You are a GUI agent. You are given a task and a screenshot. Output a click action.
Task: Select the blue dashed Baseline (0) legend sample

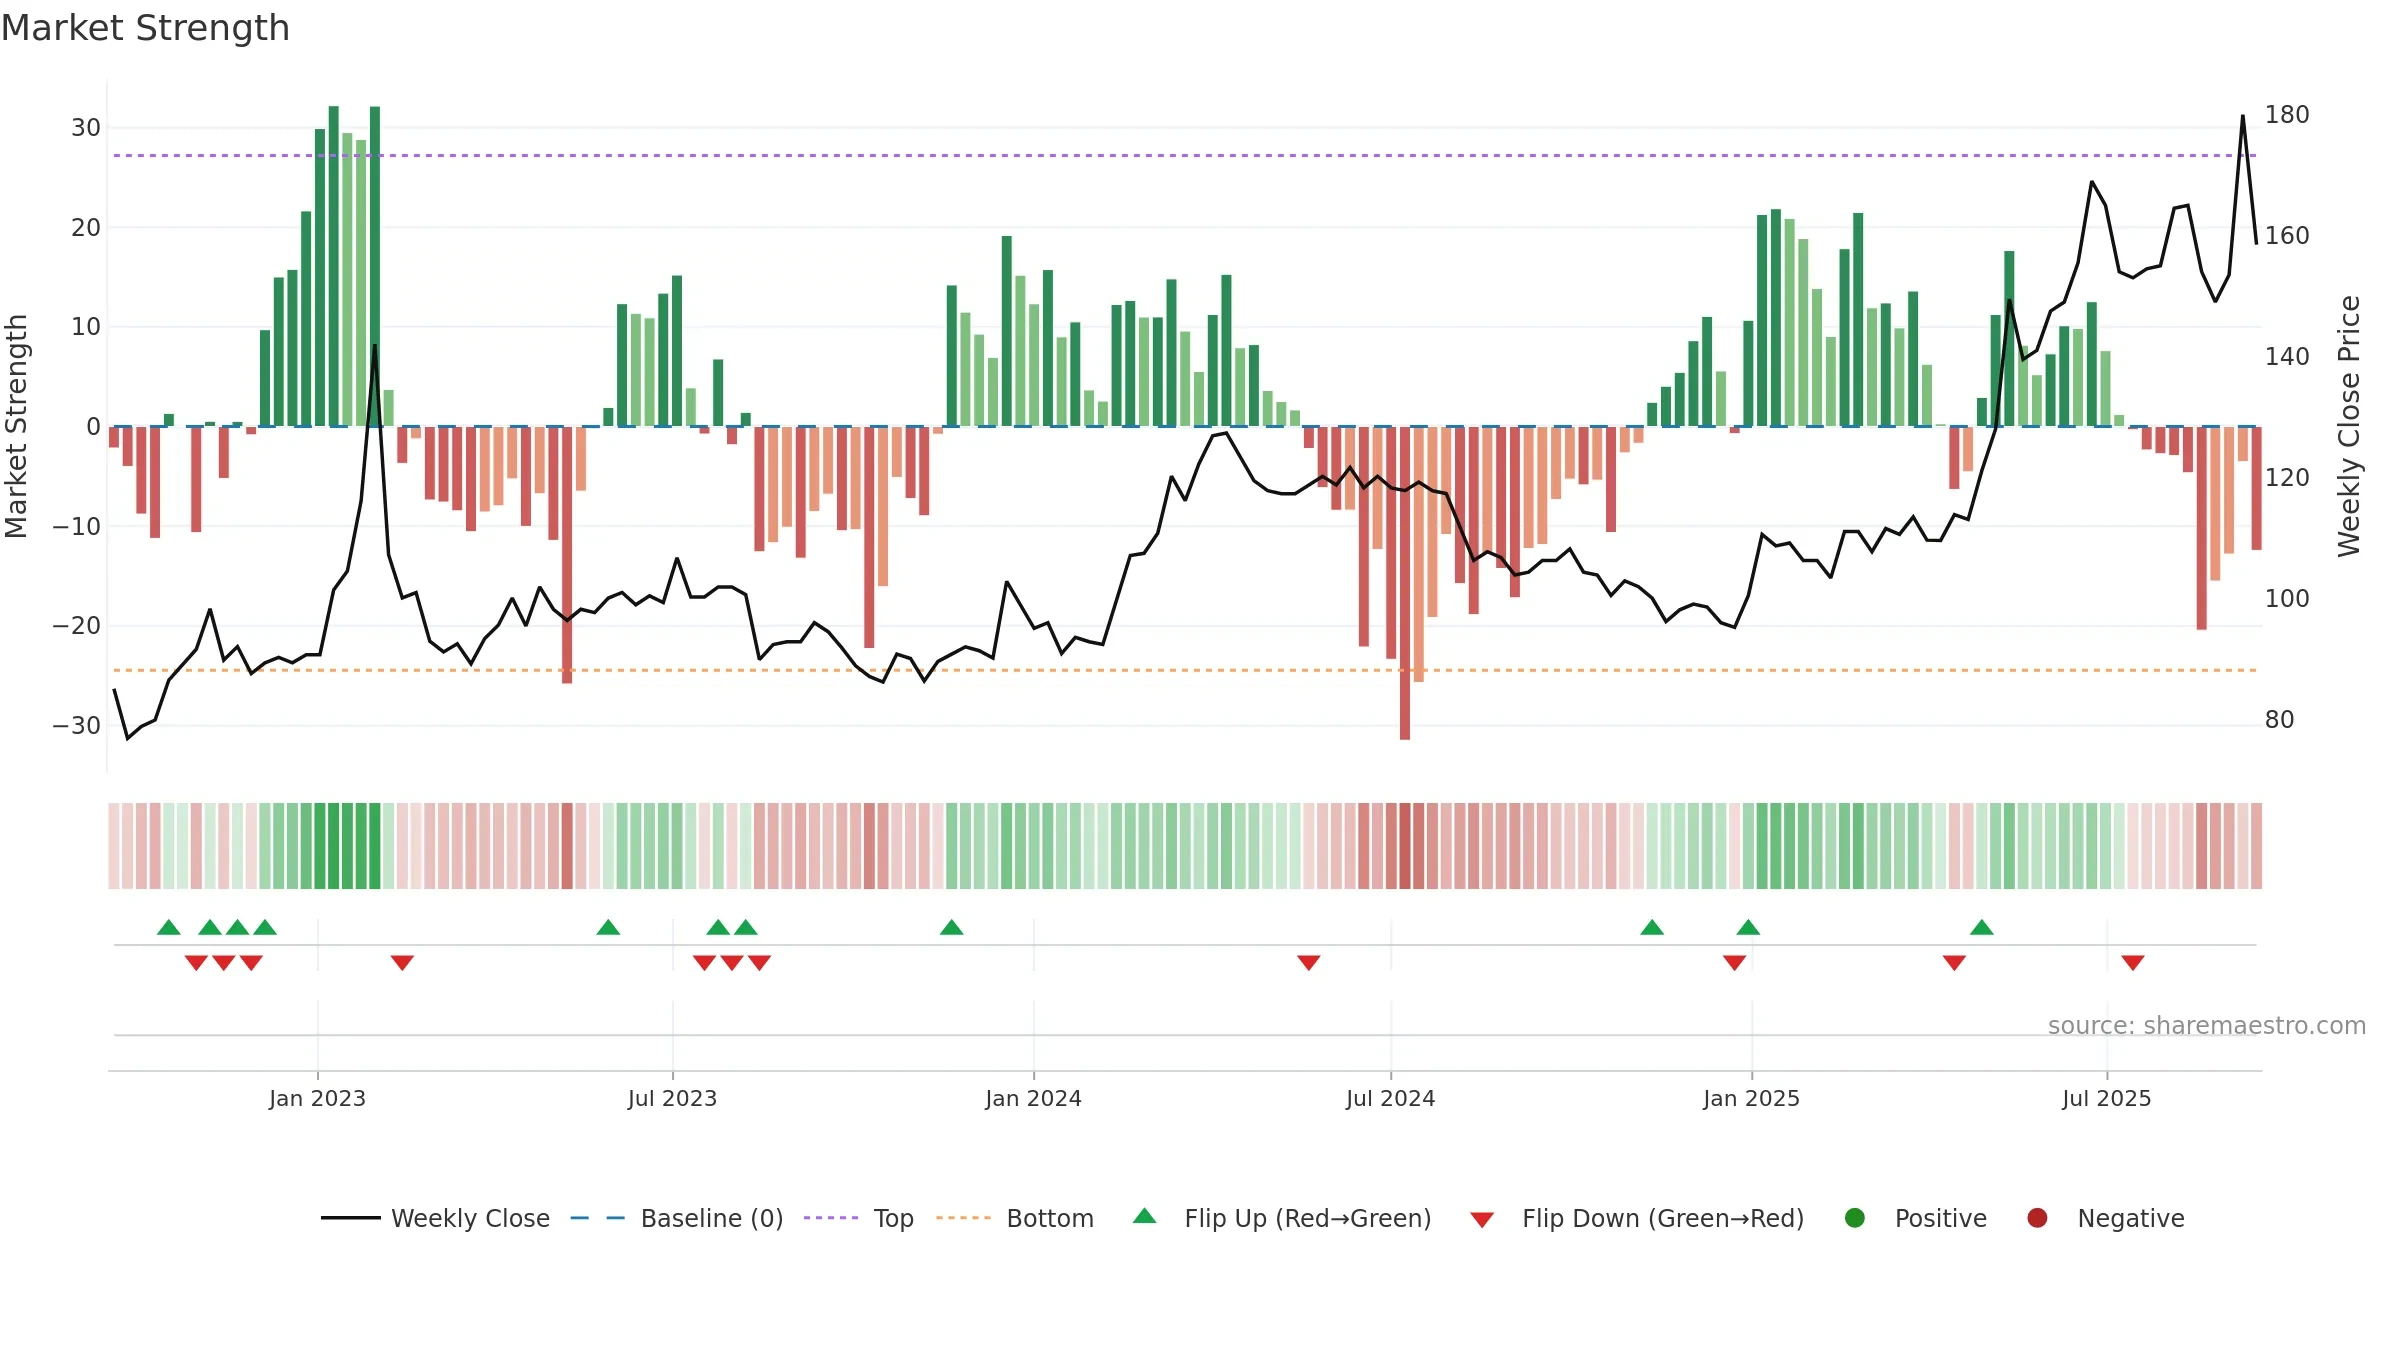(598, 1218)
